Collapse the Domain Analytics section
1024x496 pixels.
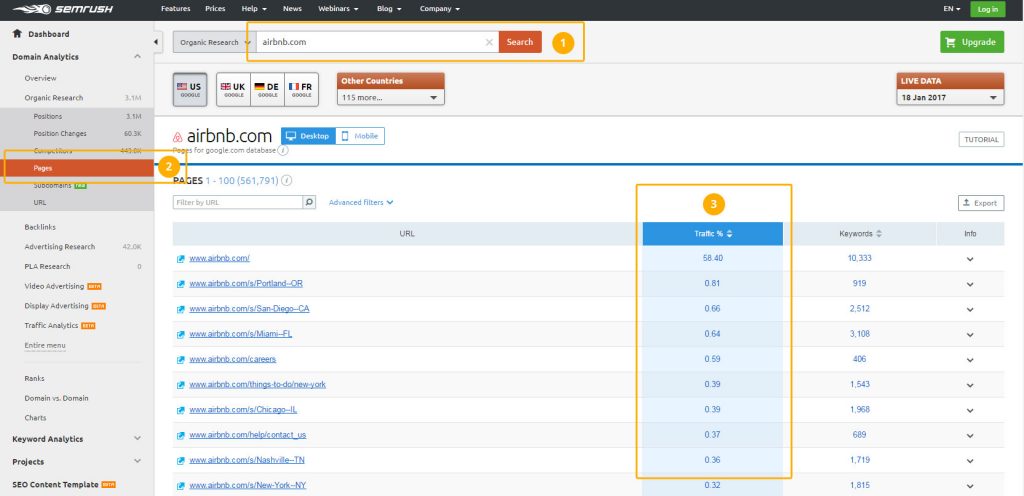137,57
